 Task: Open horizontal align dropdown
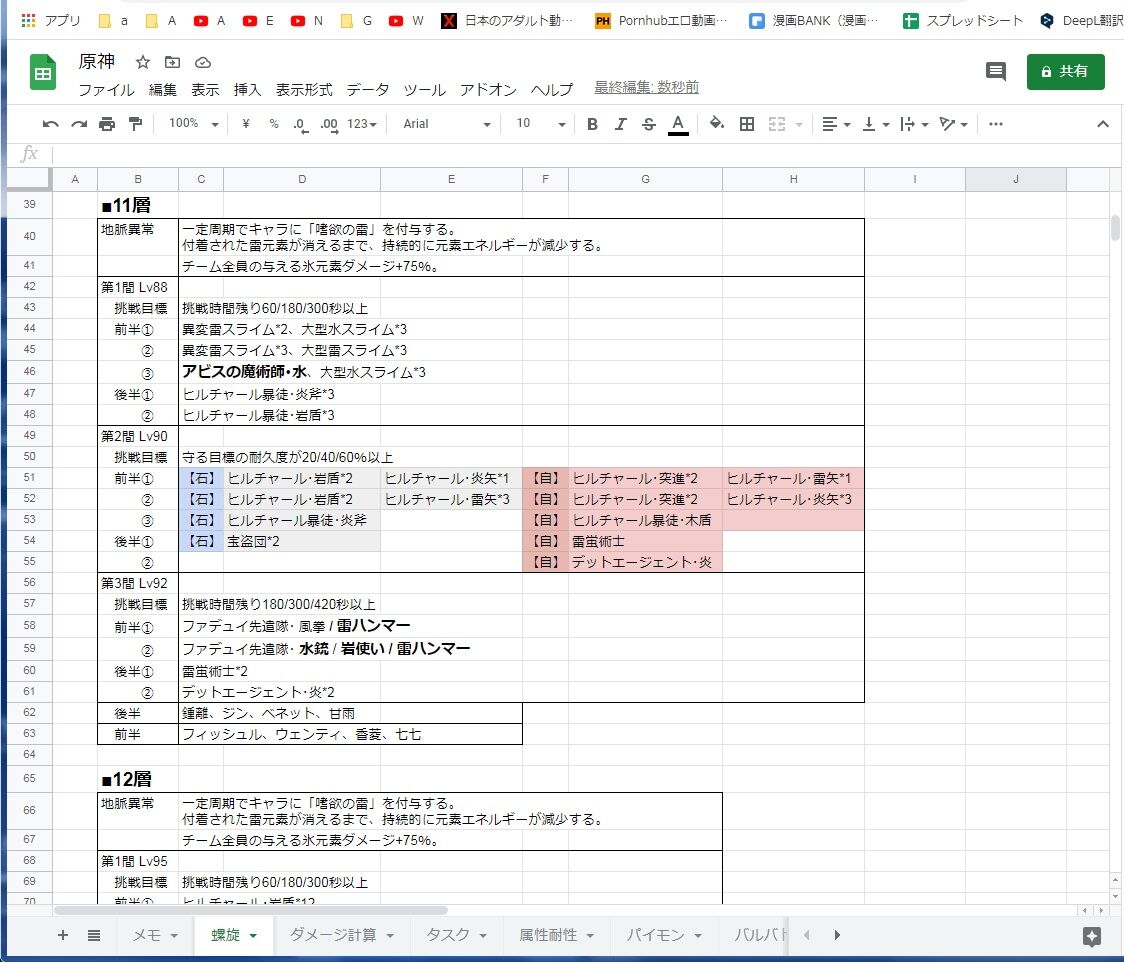point(836,124)
